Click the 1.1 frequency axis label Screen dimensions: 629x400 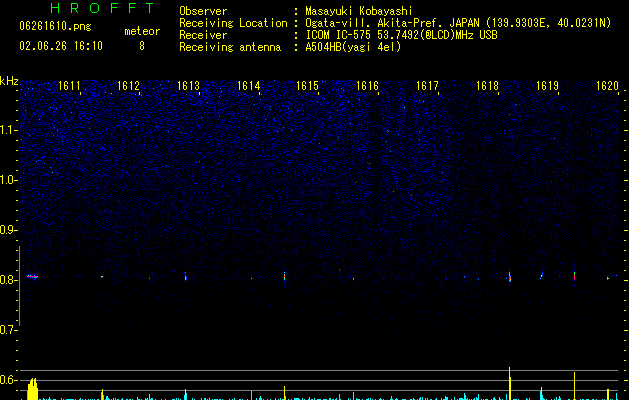click(x=9, y=130)
